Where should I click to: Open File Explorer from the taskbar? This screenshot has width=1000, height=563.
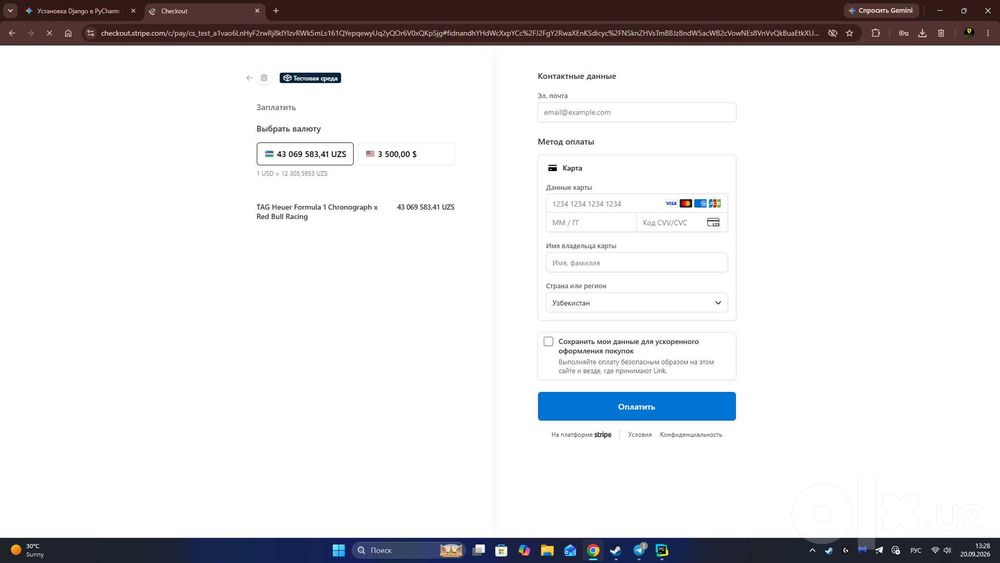[547, 550]
